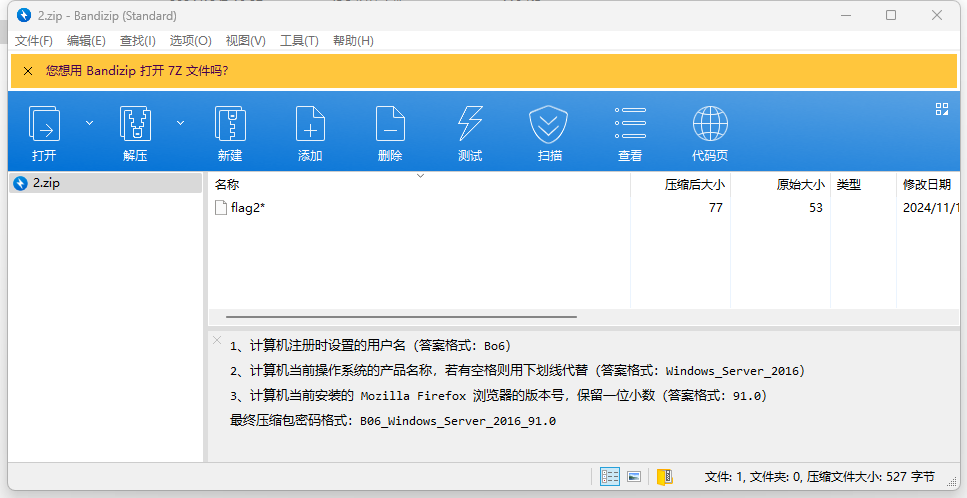
Task: Click the yellow archive icon in status bar
Action: (x=664, y=476)
